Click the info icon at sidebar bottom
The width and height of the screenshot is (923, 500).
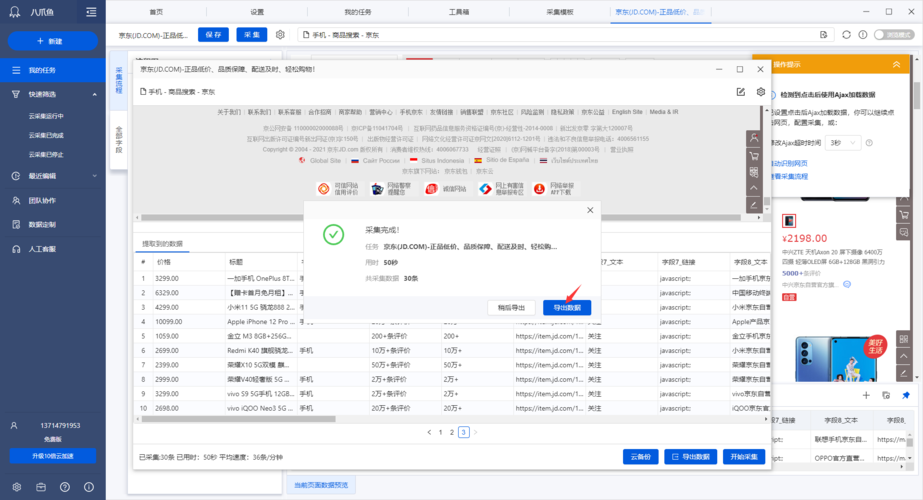(88, 487)
